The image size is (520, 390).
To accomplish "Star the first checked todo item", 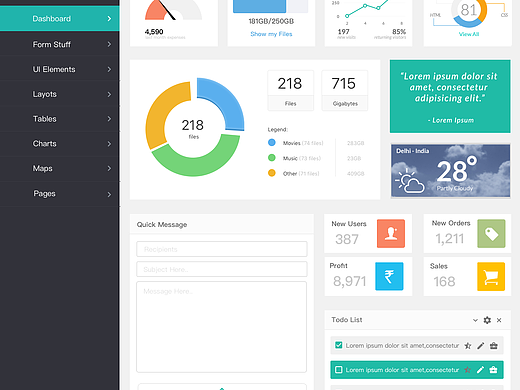I will [x=468, y=346].
